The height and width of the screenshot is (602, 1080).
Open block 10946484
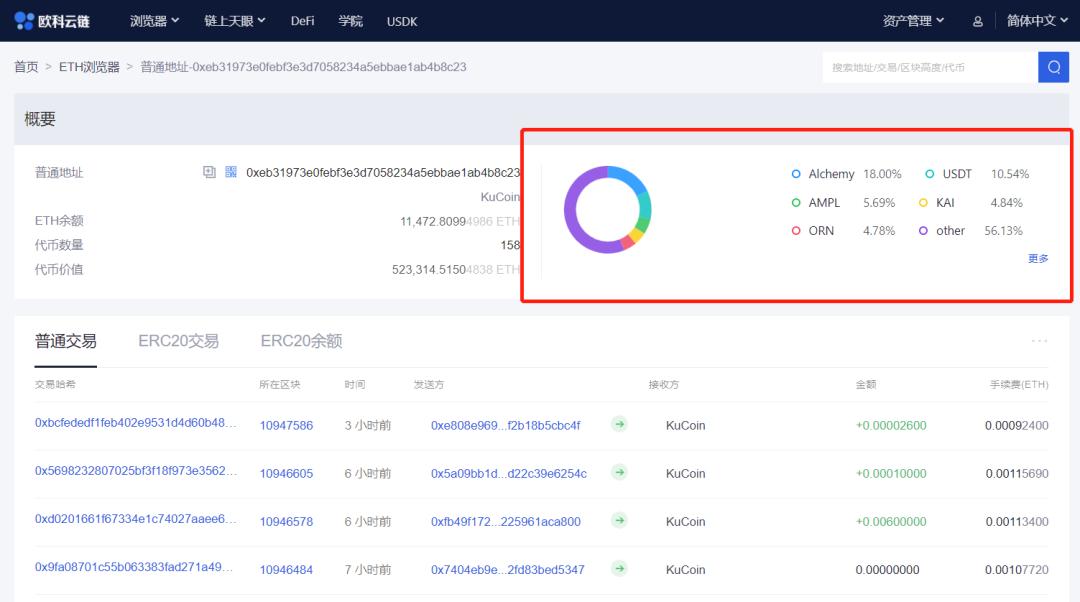[286, 570]
